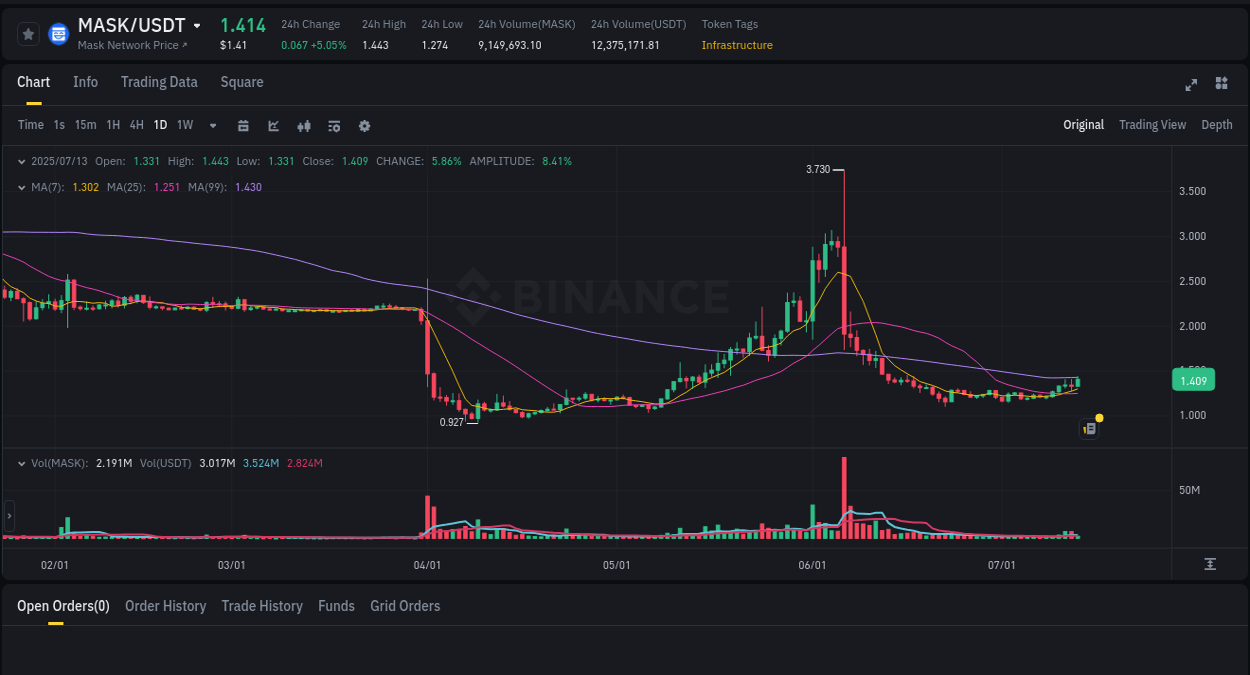Collapse the OHLC info row via its chevron
The image size is (1250, 675).
coord(22,161)
